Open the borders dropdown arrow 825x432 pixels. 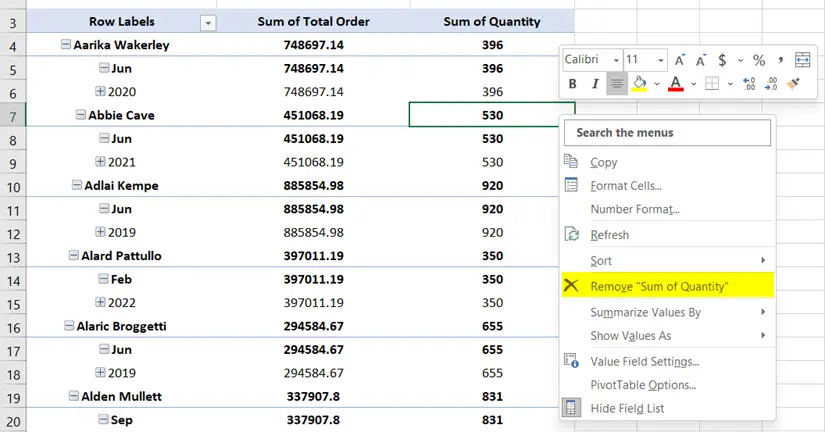(730, 84)
